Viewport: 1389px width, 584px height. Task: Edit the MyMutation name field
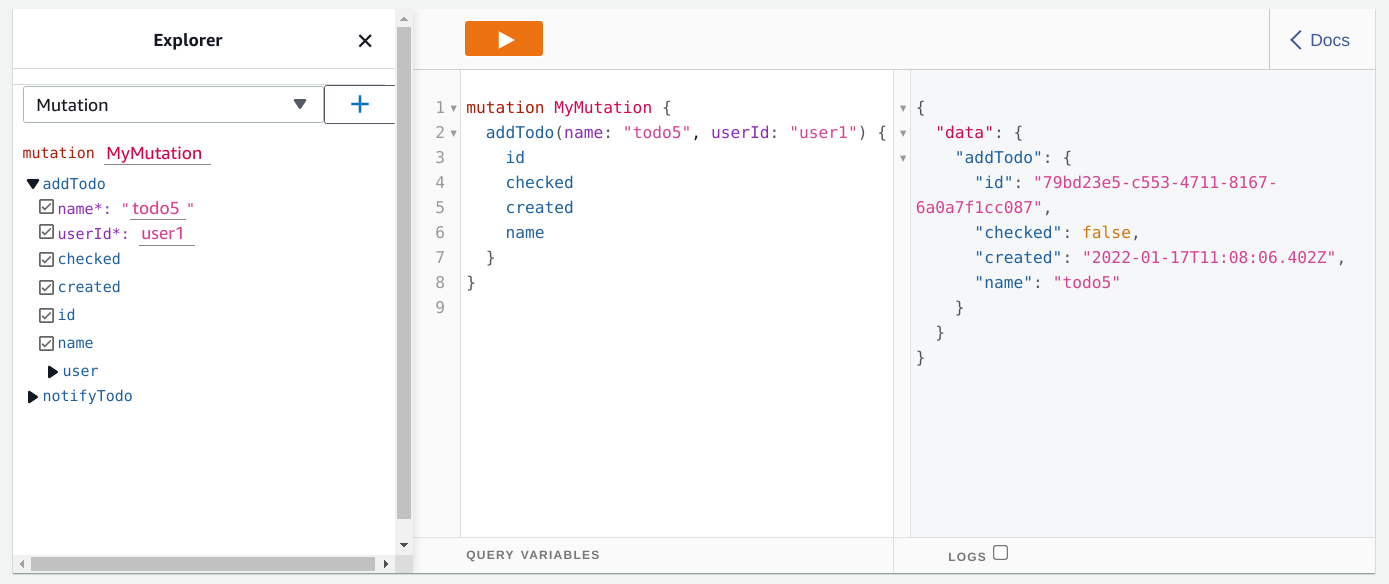(155, 154)
